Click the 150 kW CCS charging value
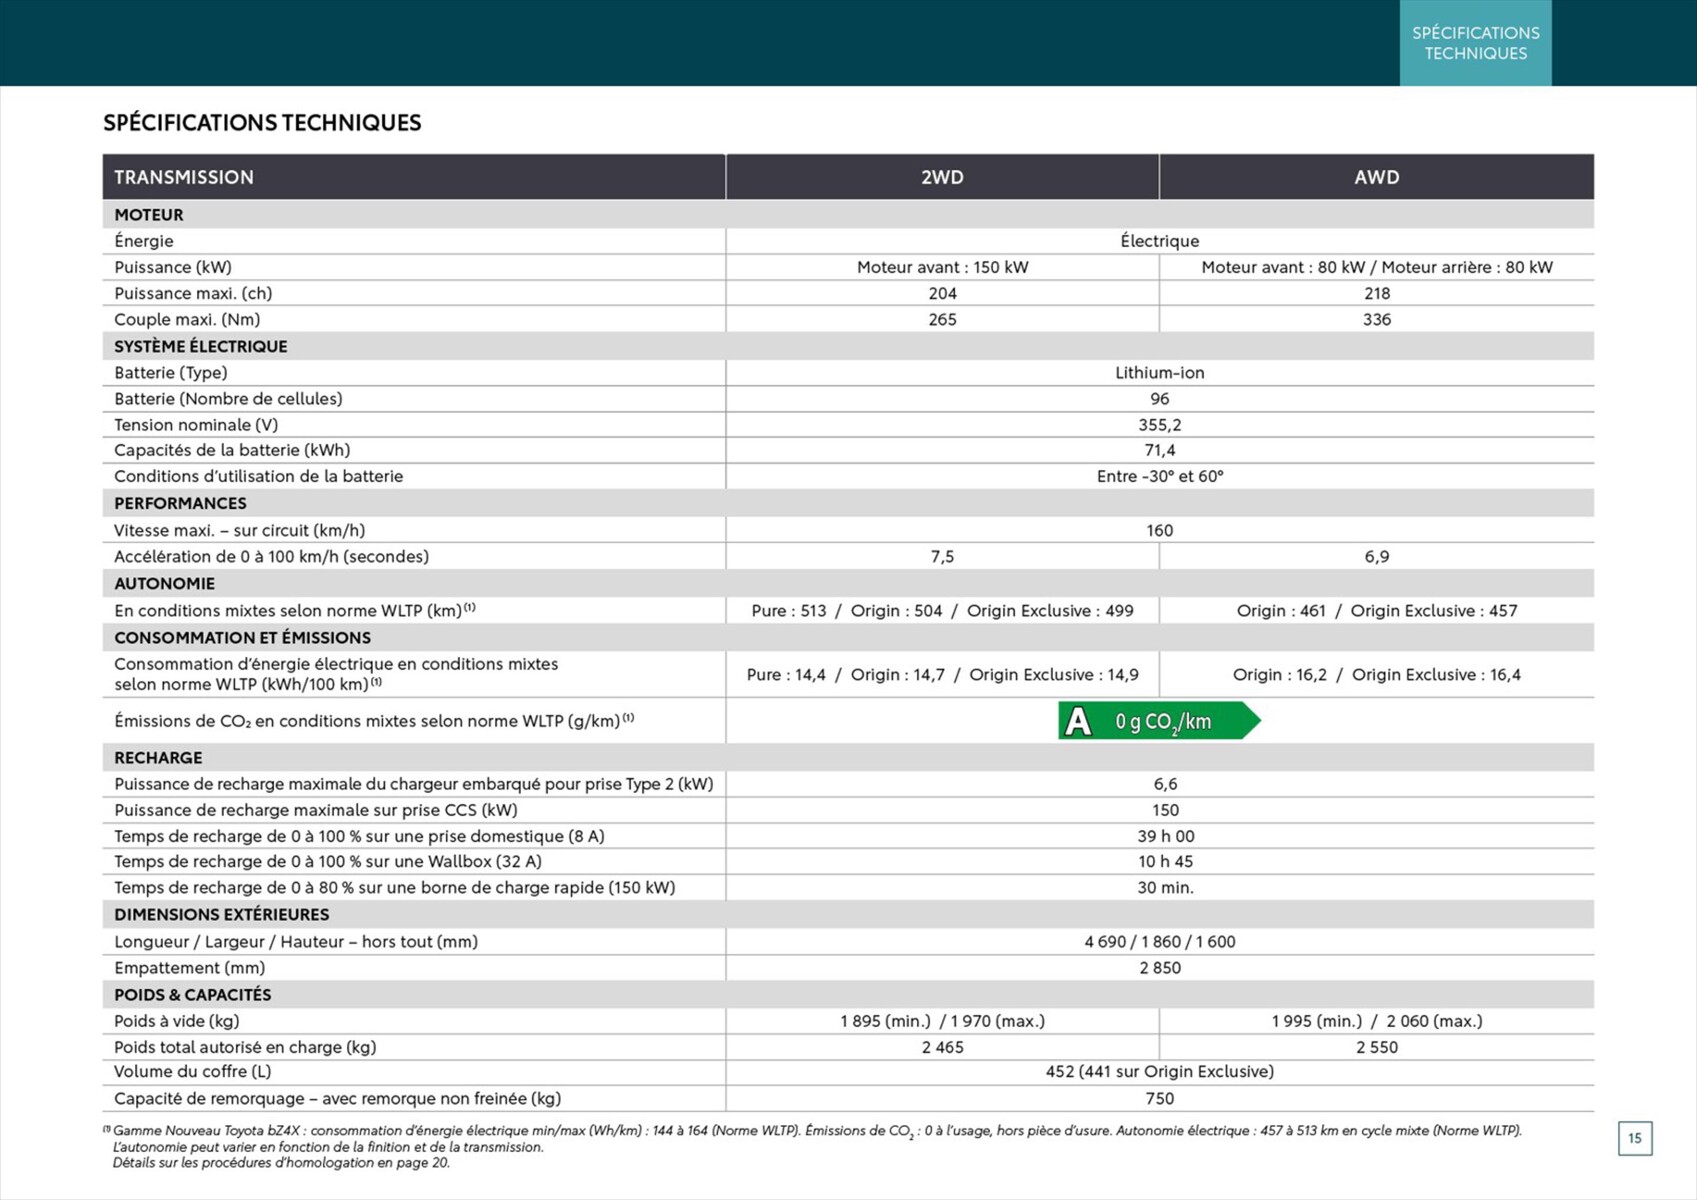The height and width of the screenshot is (1200, 1697). tap(1165, 810)
